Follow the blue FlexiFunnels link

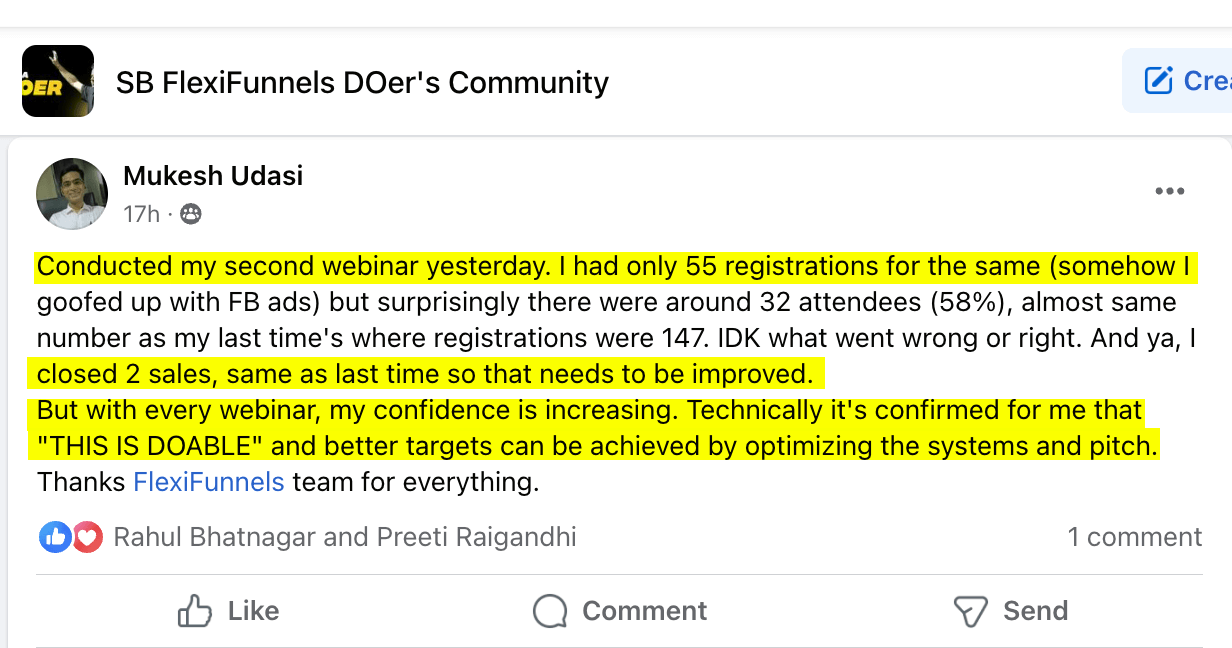[209, 483]
